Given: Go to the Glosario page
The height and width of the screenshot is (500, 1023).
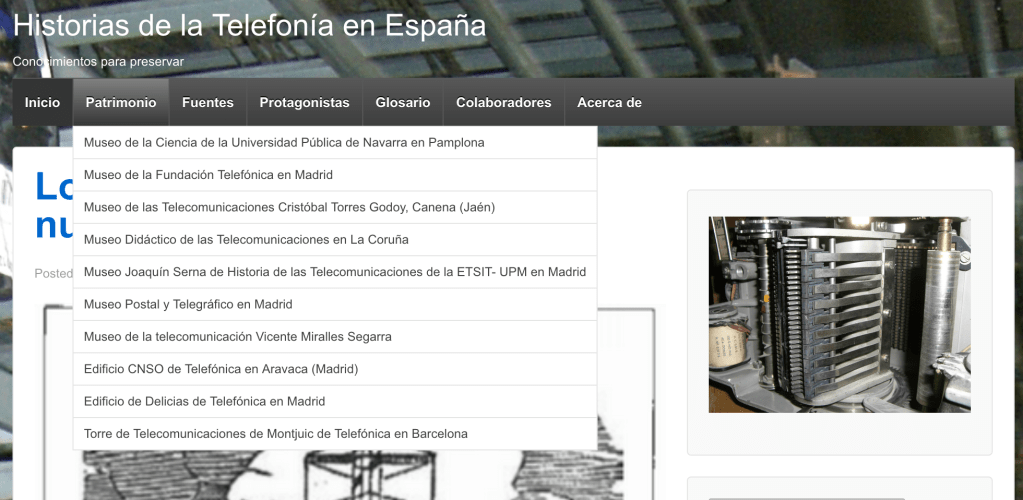Looking at the screenshot, I should [402, 102].
